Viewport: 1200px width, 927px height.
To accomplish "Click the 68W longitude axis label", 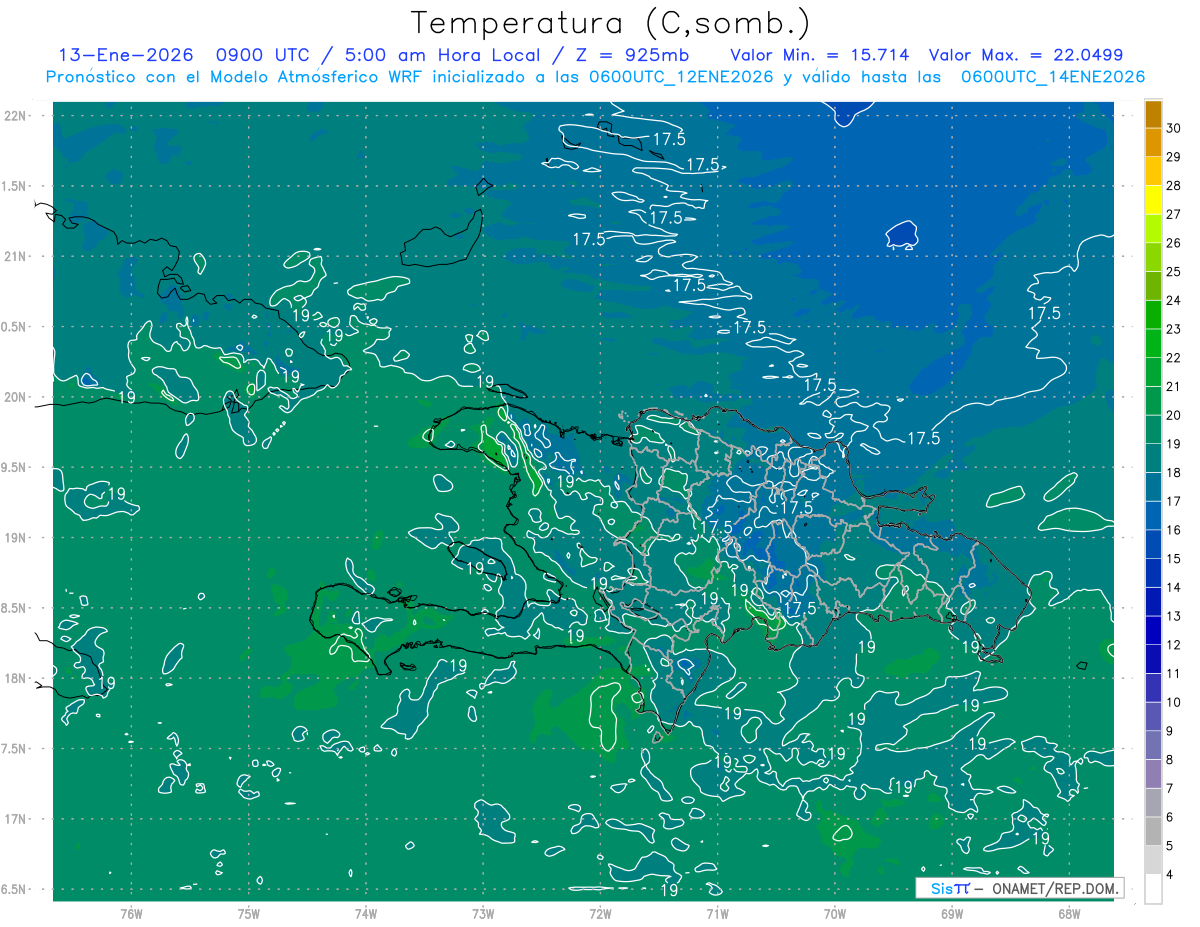I will [x=1069, y=912].
